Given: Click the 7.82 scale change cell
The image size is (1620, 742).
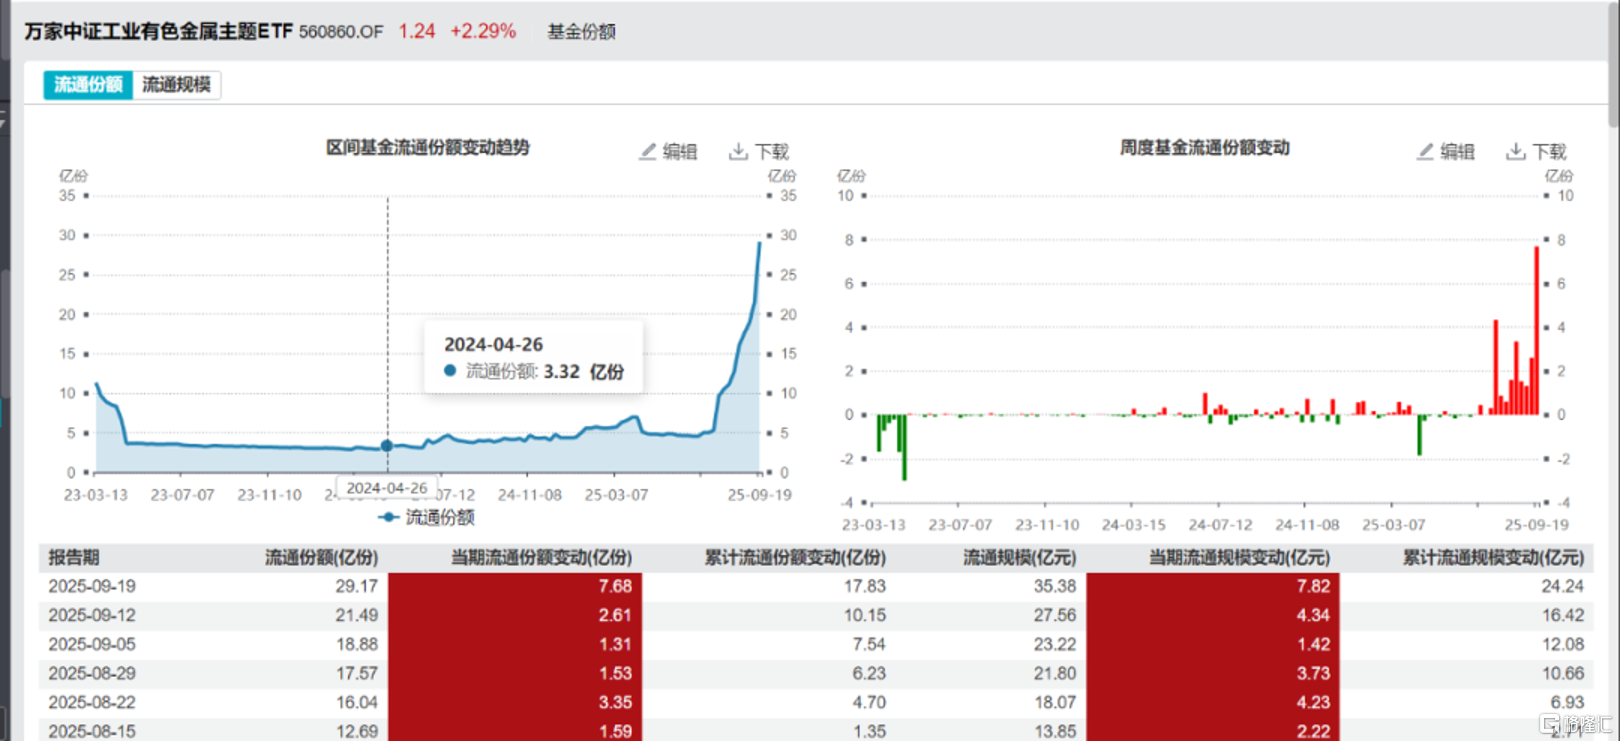Looking at the screenshot, I should click(1213, 586).
